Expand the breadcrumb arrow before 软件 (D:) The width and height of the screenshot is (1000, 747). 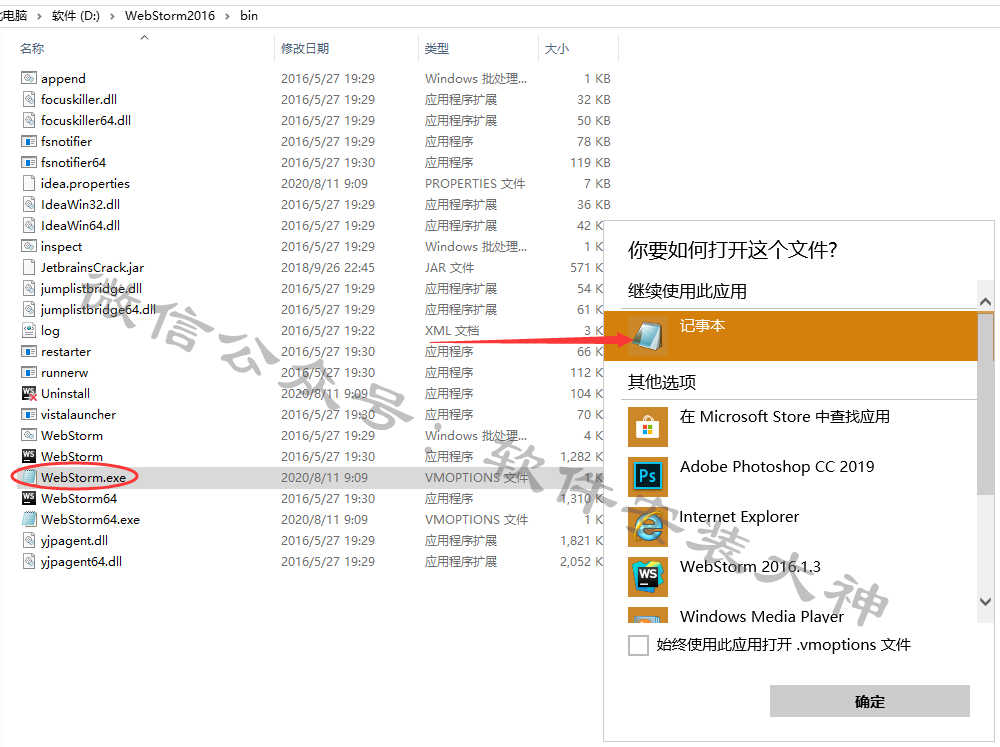[x=39, y=16]
